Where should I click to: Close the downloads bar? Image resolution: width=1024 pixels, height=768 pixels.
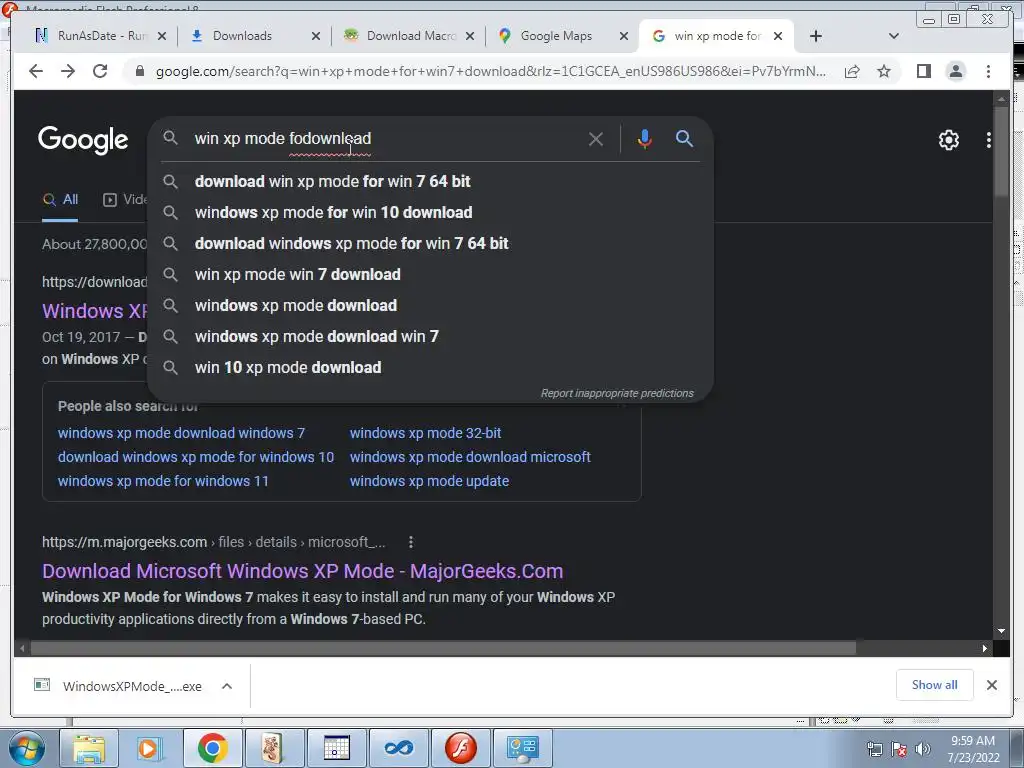(991, 685)
